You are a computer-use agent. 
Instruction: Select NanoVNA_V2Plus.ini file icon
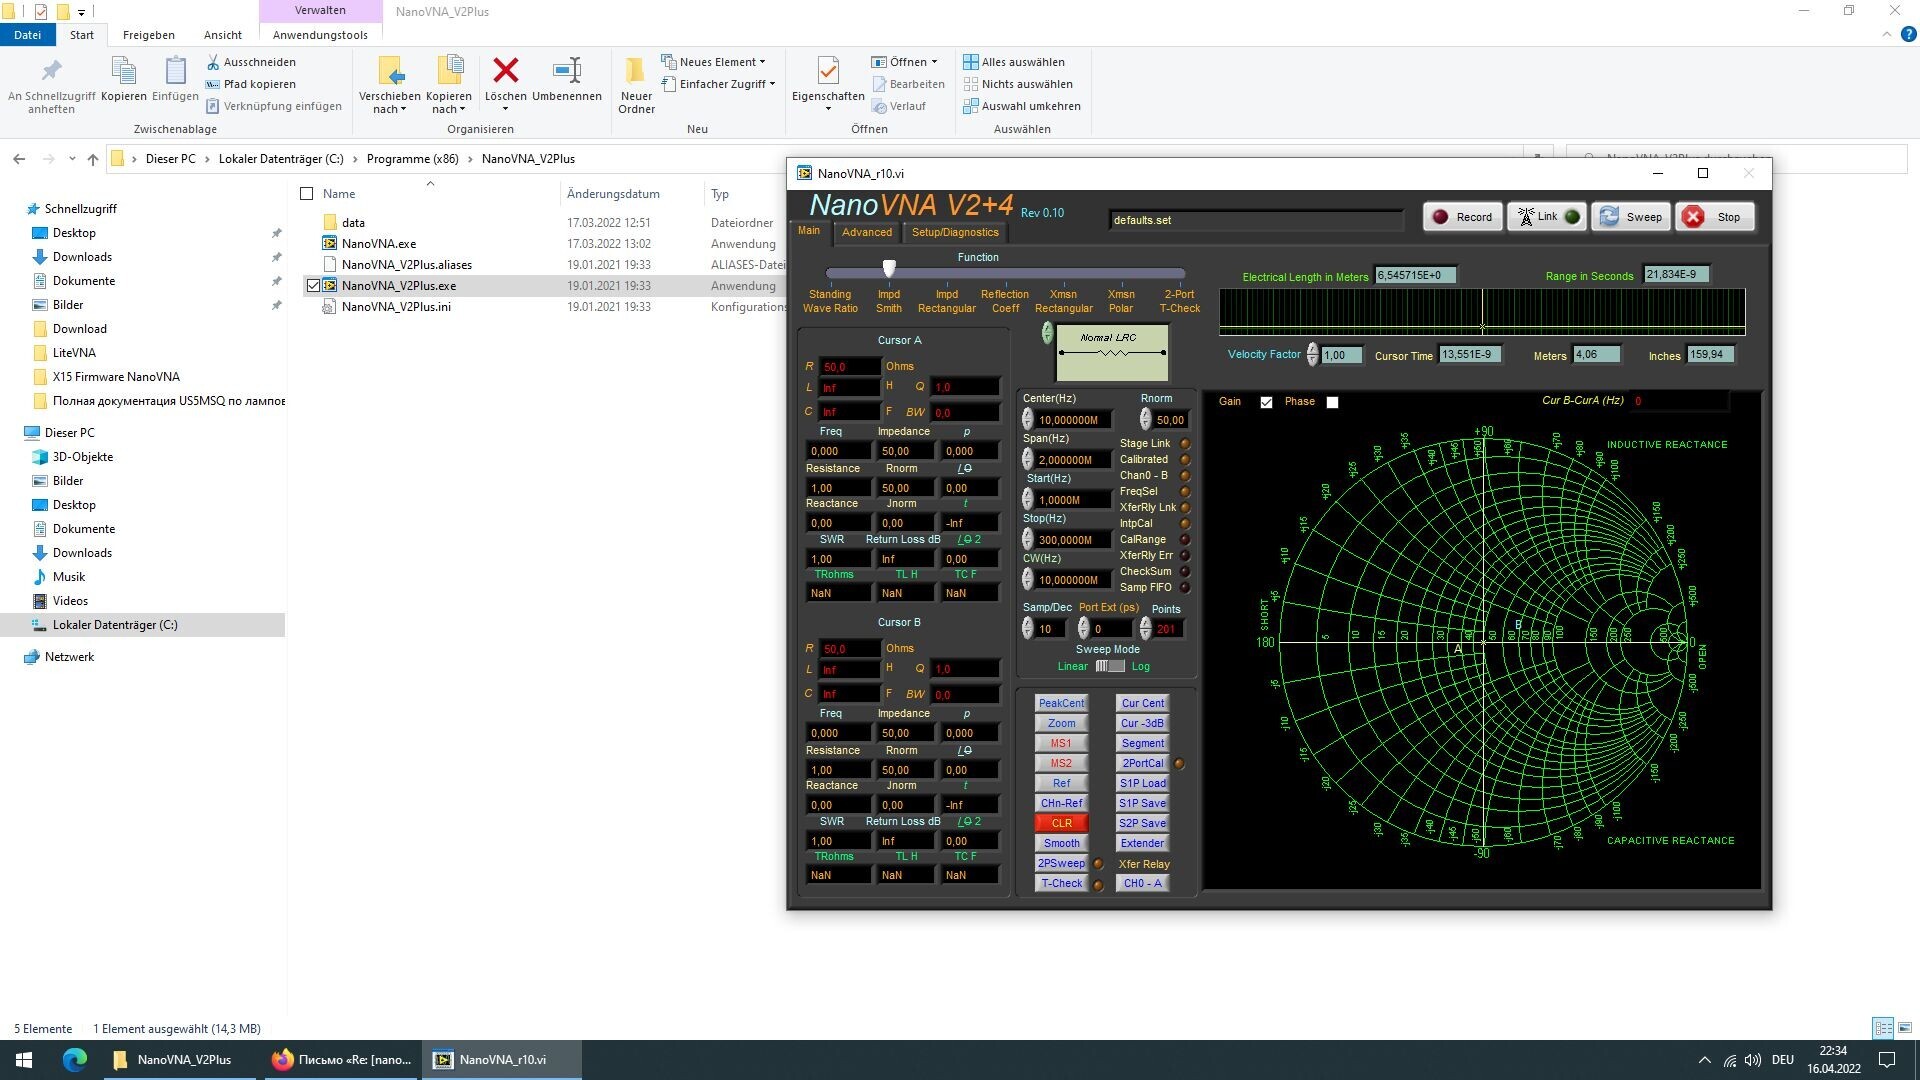click(329, 307)
